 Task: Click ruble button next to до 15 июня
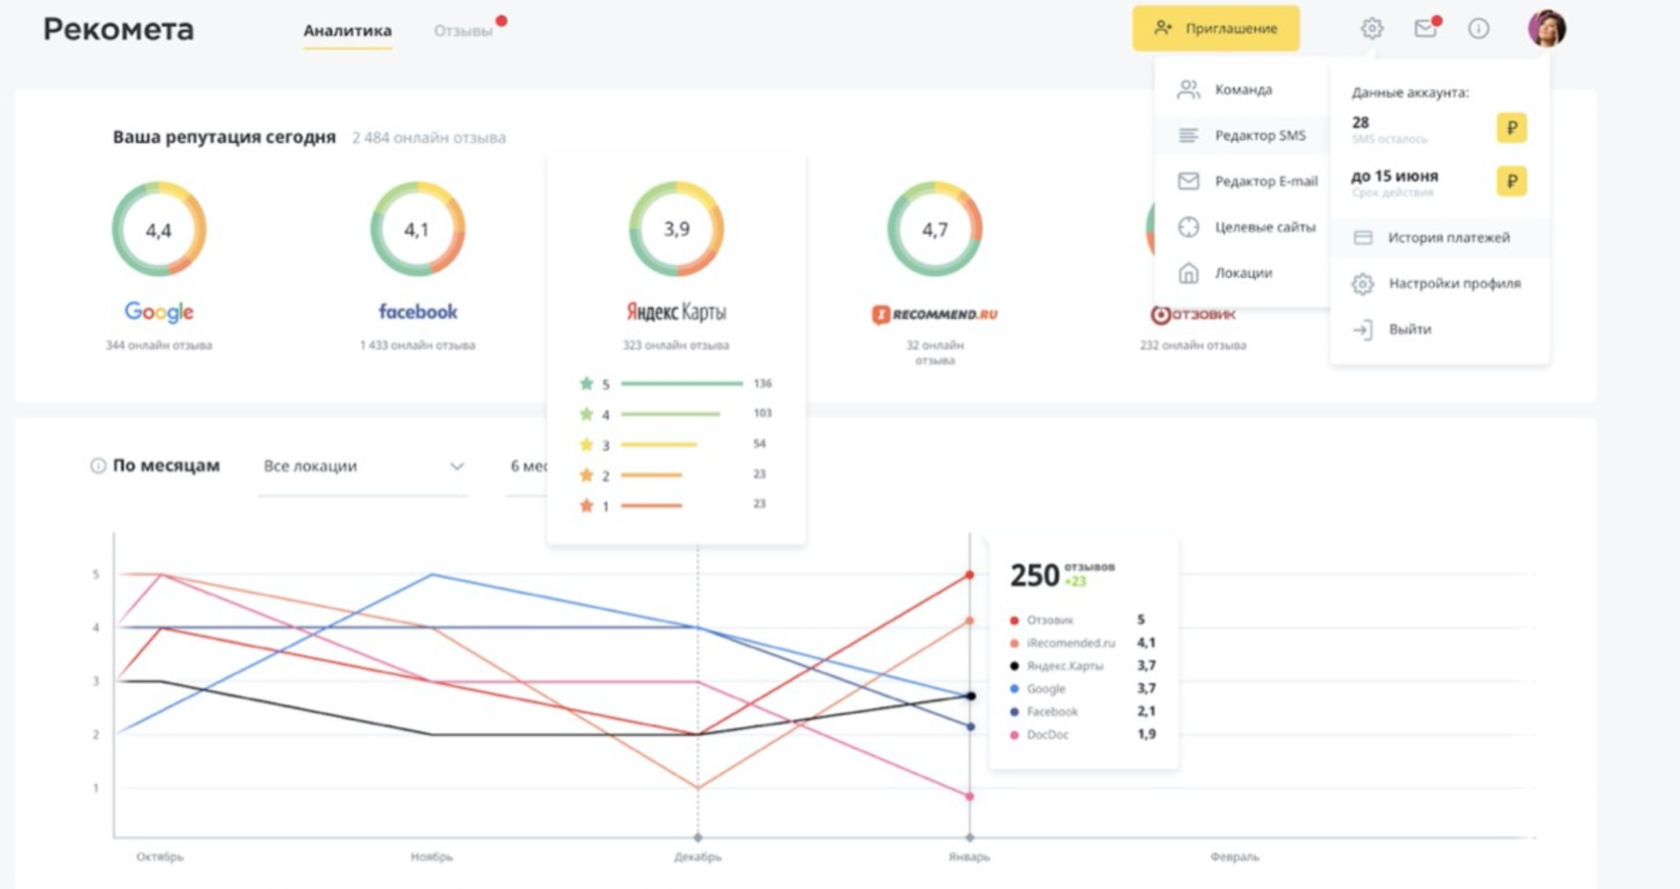tap(1512, 181)
